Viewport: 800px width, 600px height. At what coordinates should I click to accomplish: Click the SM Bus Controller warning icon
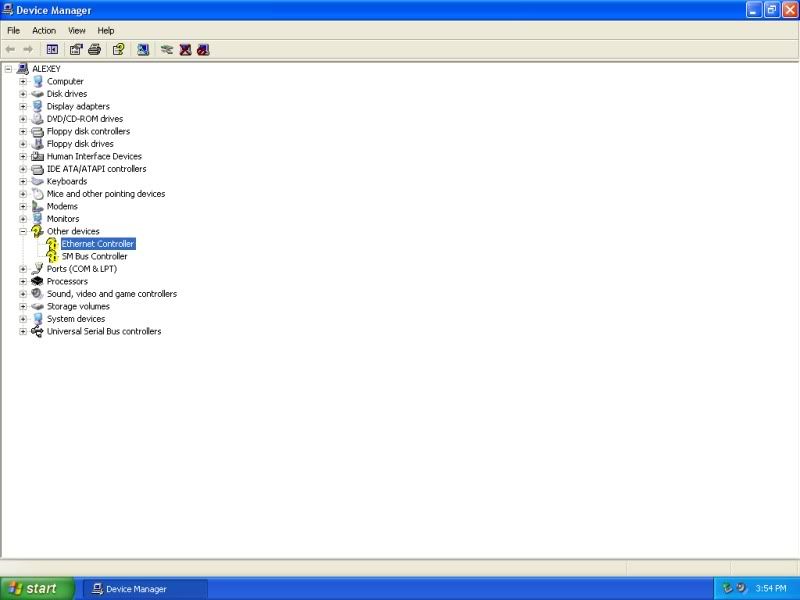(x=52, y=256)
